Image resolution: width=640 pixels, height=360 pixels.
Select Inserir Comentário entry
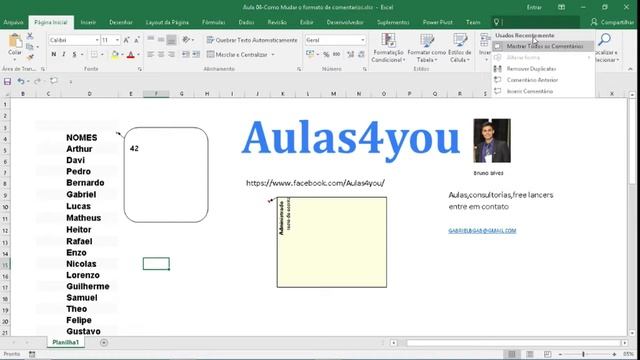[543, 91]
